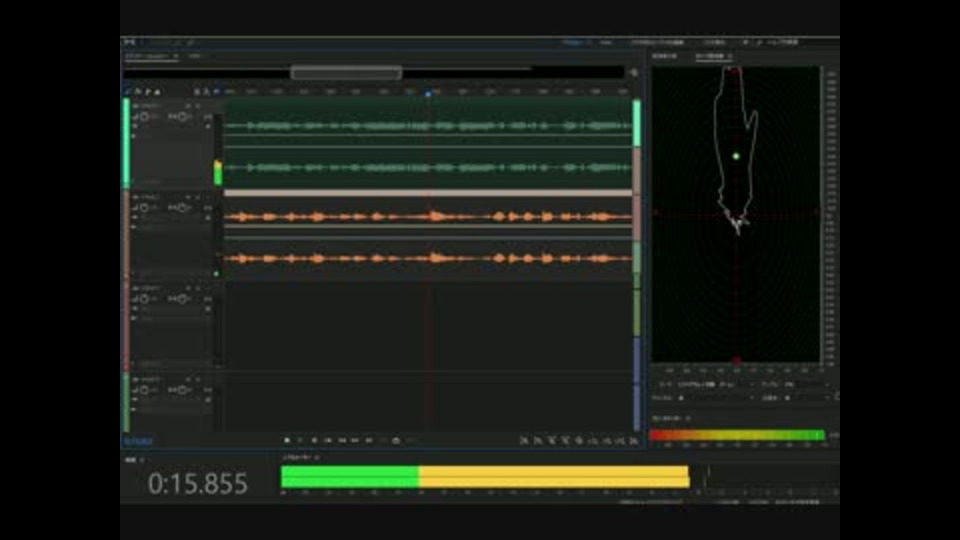The height and width of the screenshot is (540, 960).
Task: Click Track 1 volume knob
Action: (144, 116)
